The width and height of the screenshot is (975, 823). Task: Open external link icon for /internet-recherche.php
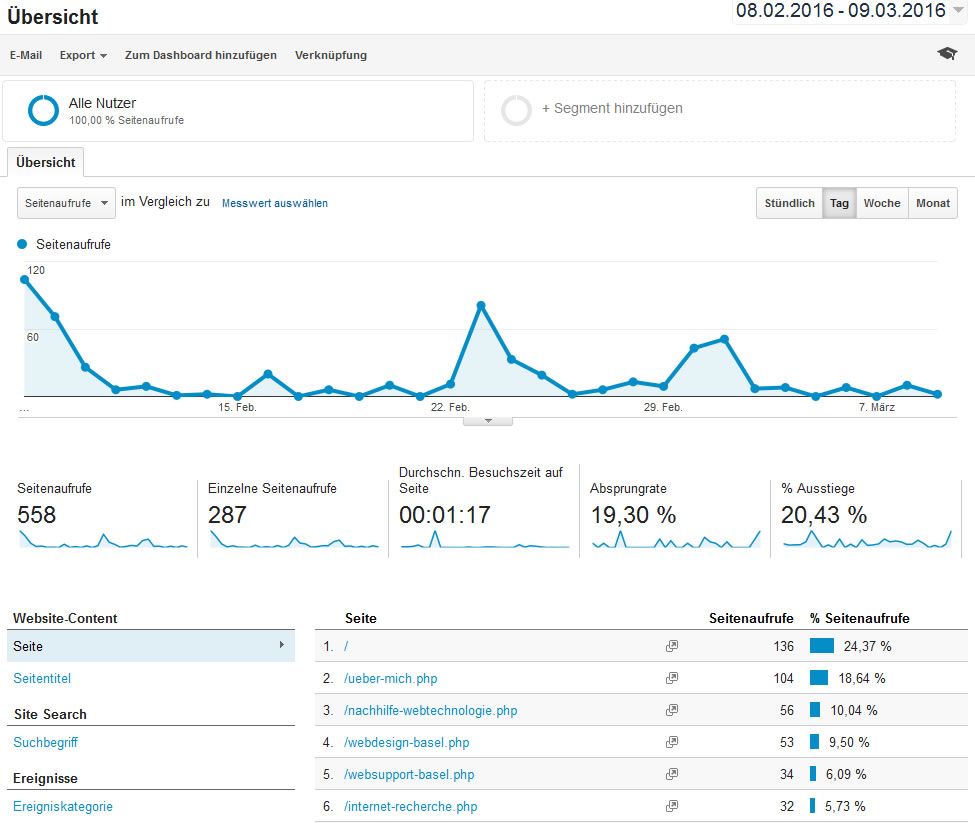point(672,807)
